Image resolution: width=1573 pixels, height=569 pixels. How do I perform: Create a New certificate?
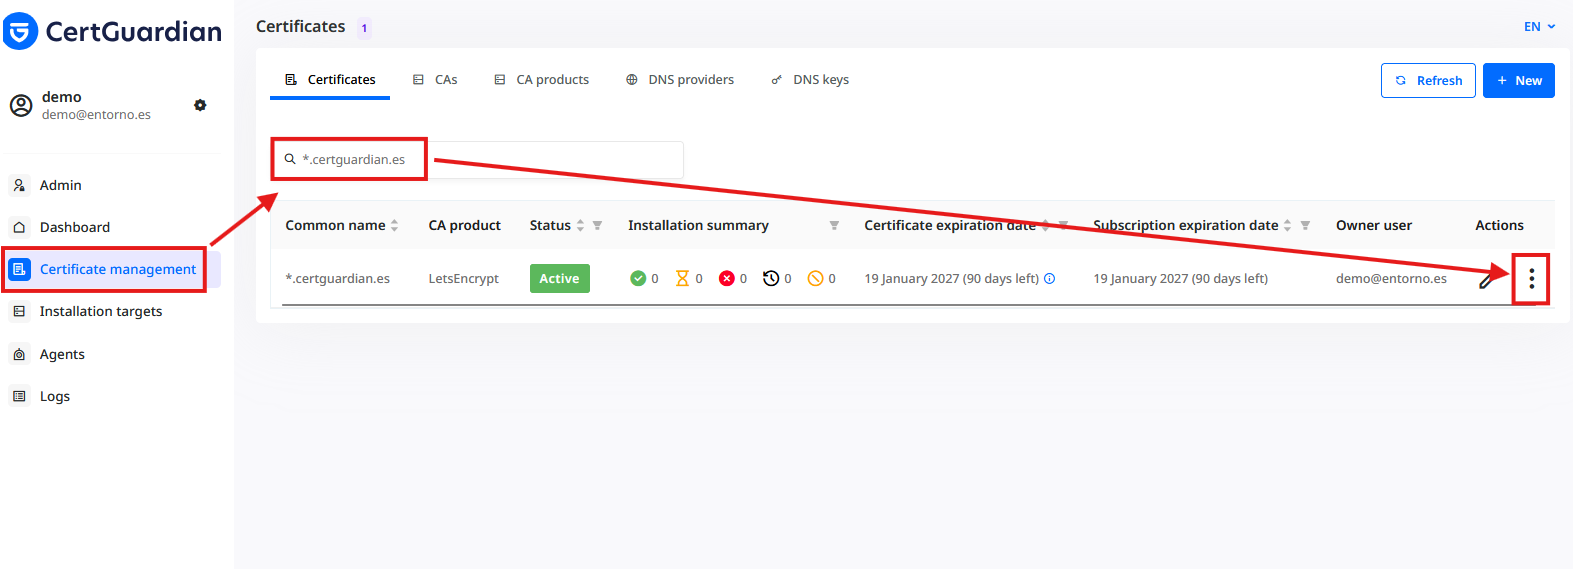pos(1519,80)
